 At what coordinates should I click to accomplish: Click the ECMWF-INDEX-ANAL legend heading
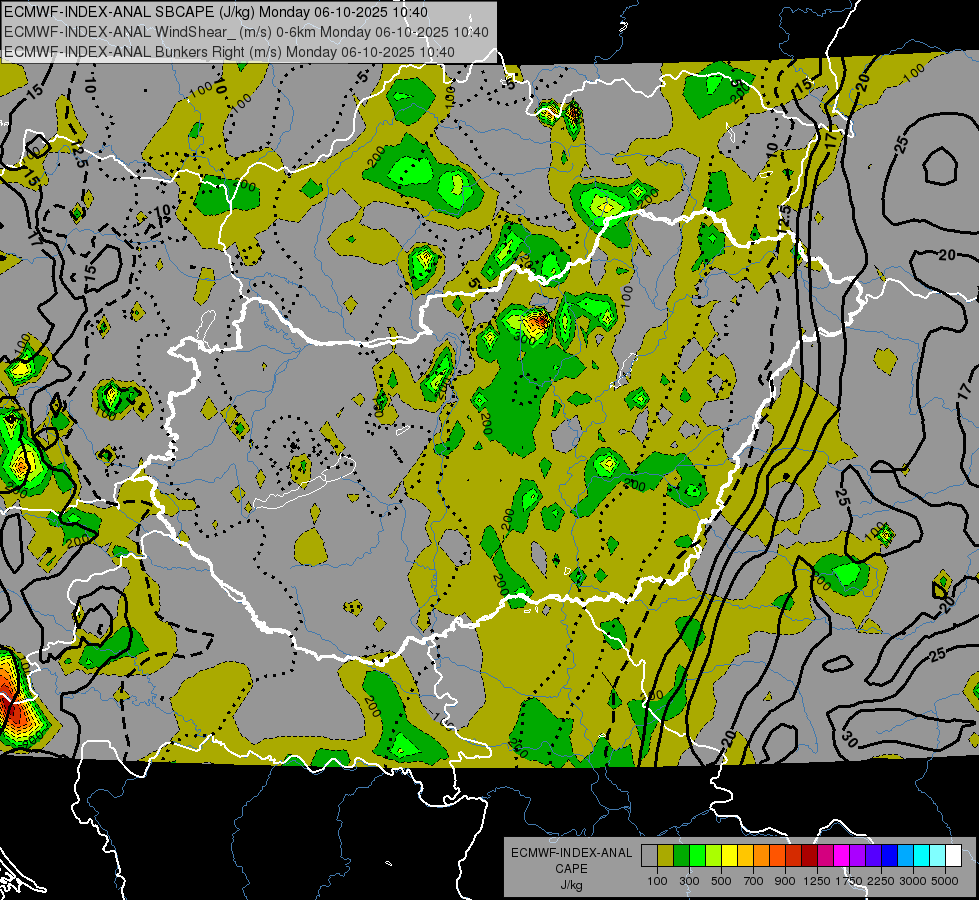coord(571,853)
